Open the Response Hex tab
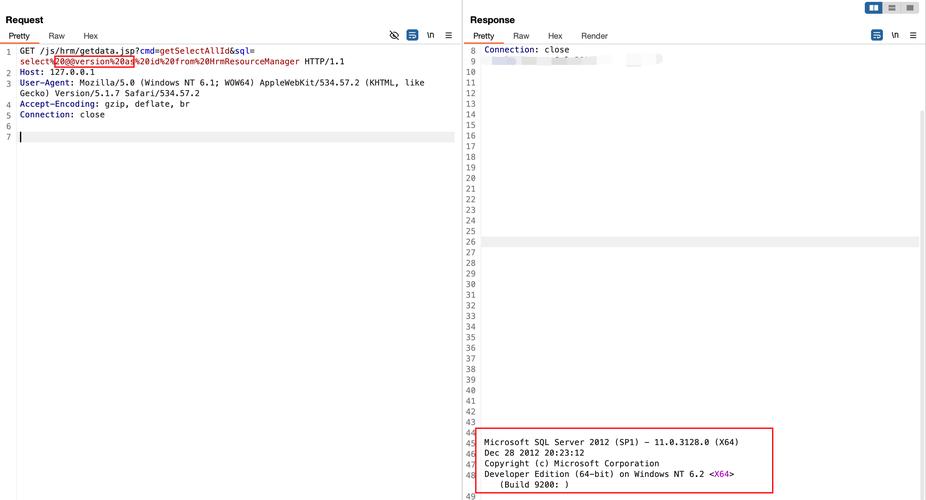This screenshot has width=926, height=500. point(555,36)
